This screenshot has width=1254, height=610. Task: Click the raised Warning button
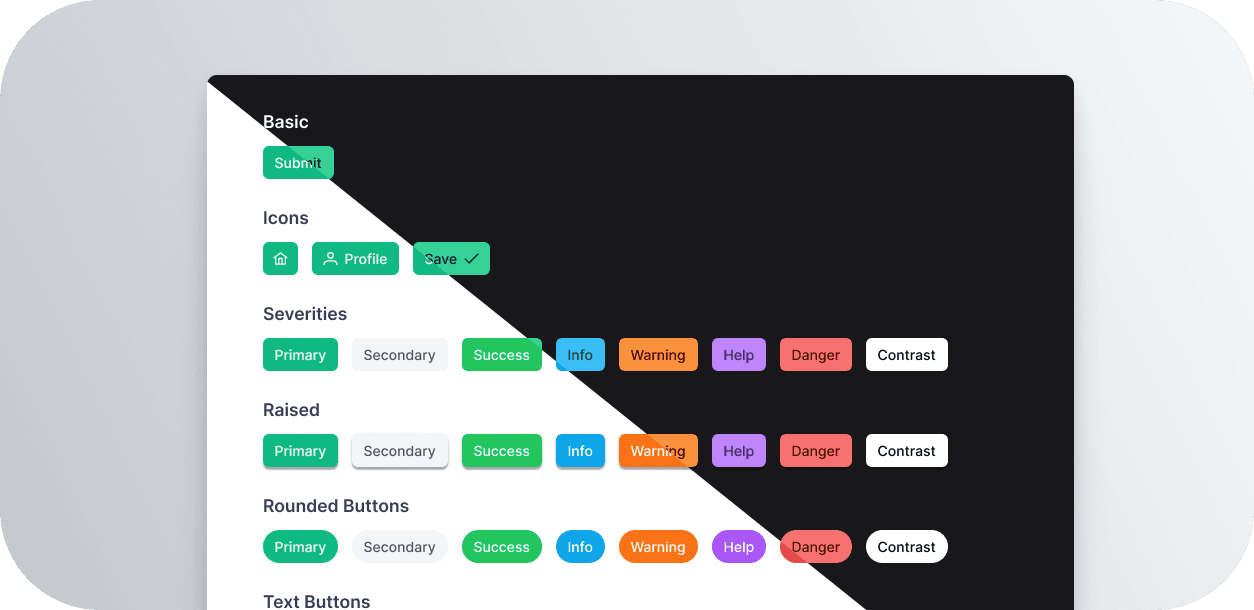658,450
